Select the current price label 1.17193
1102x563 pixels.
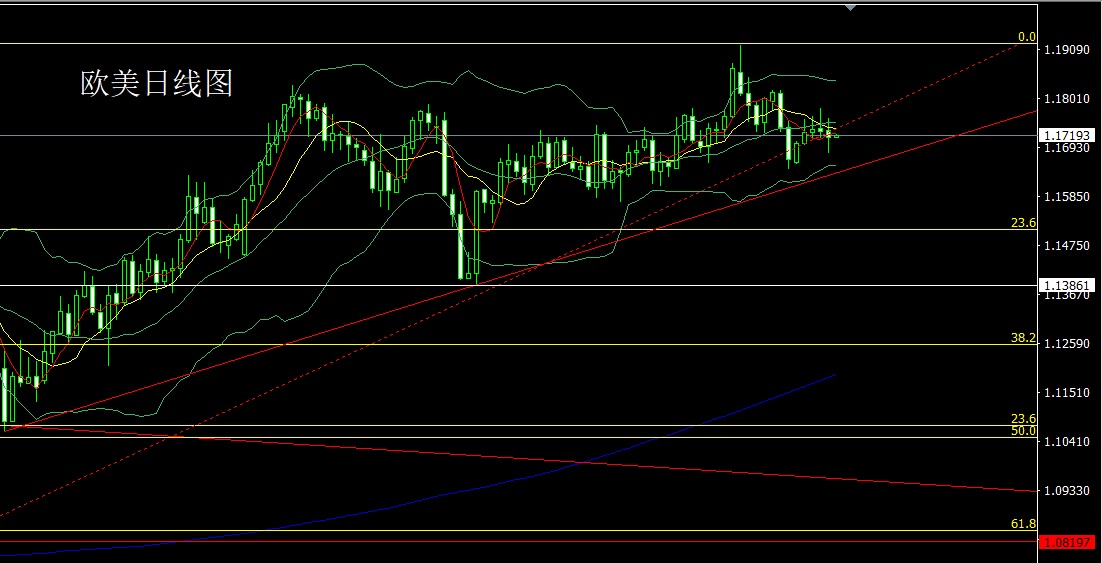[x=1066, y=134]
